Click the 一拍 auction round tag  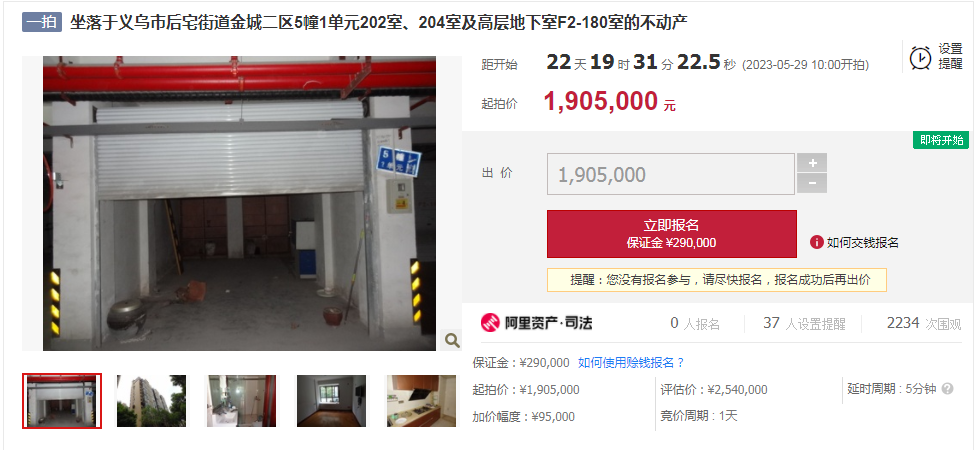(x=42, y=22)
